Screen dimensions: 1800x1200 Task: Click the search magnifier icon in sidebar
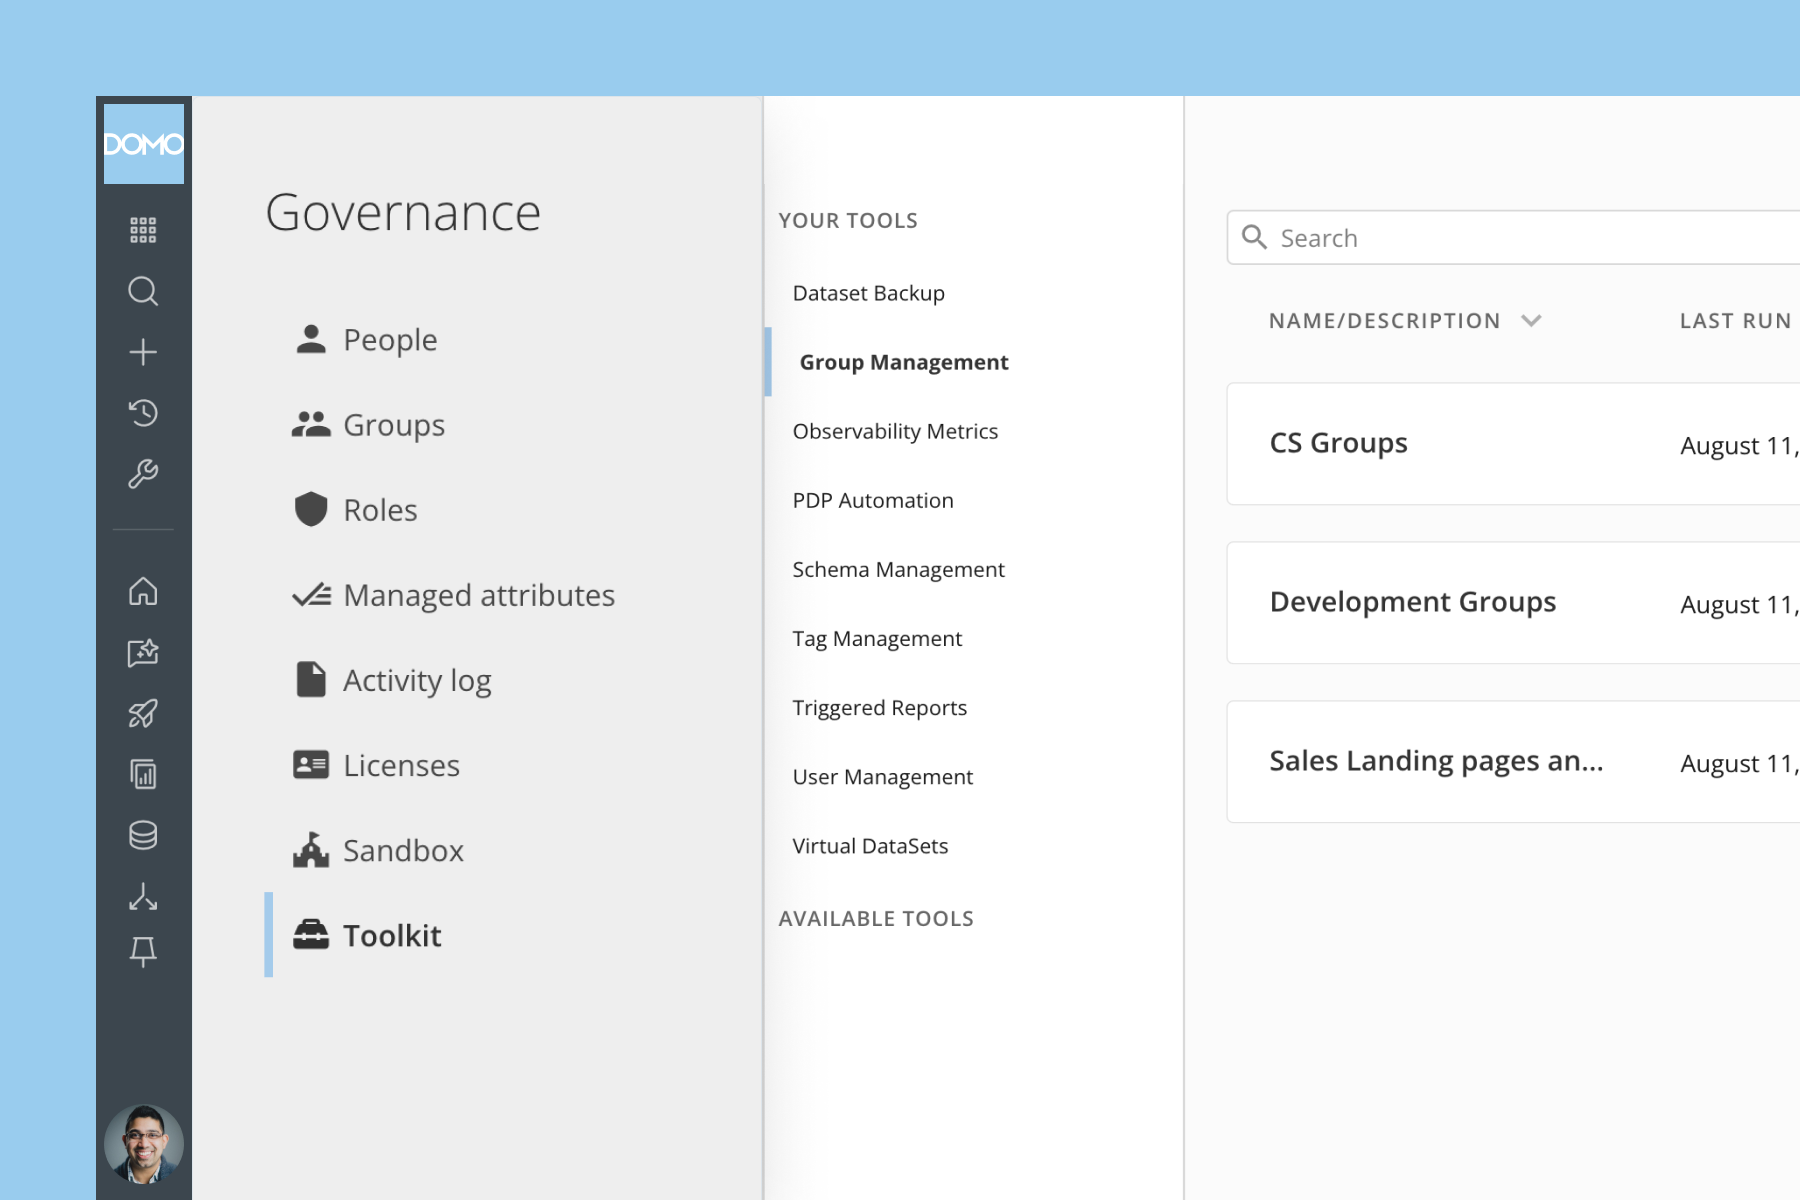[143, 291]
